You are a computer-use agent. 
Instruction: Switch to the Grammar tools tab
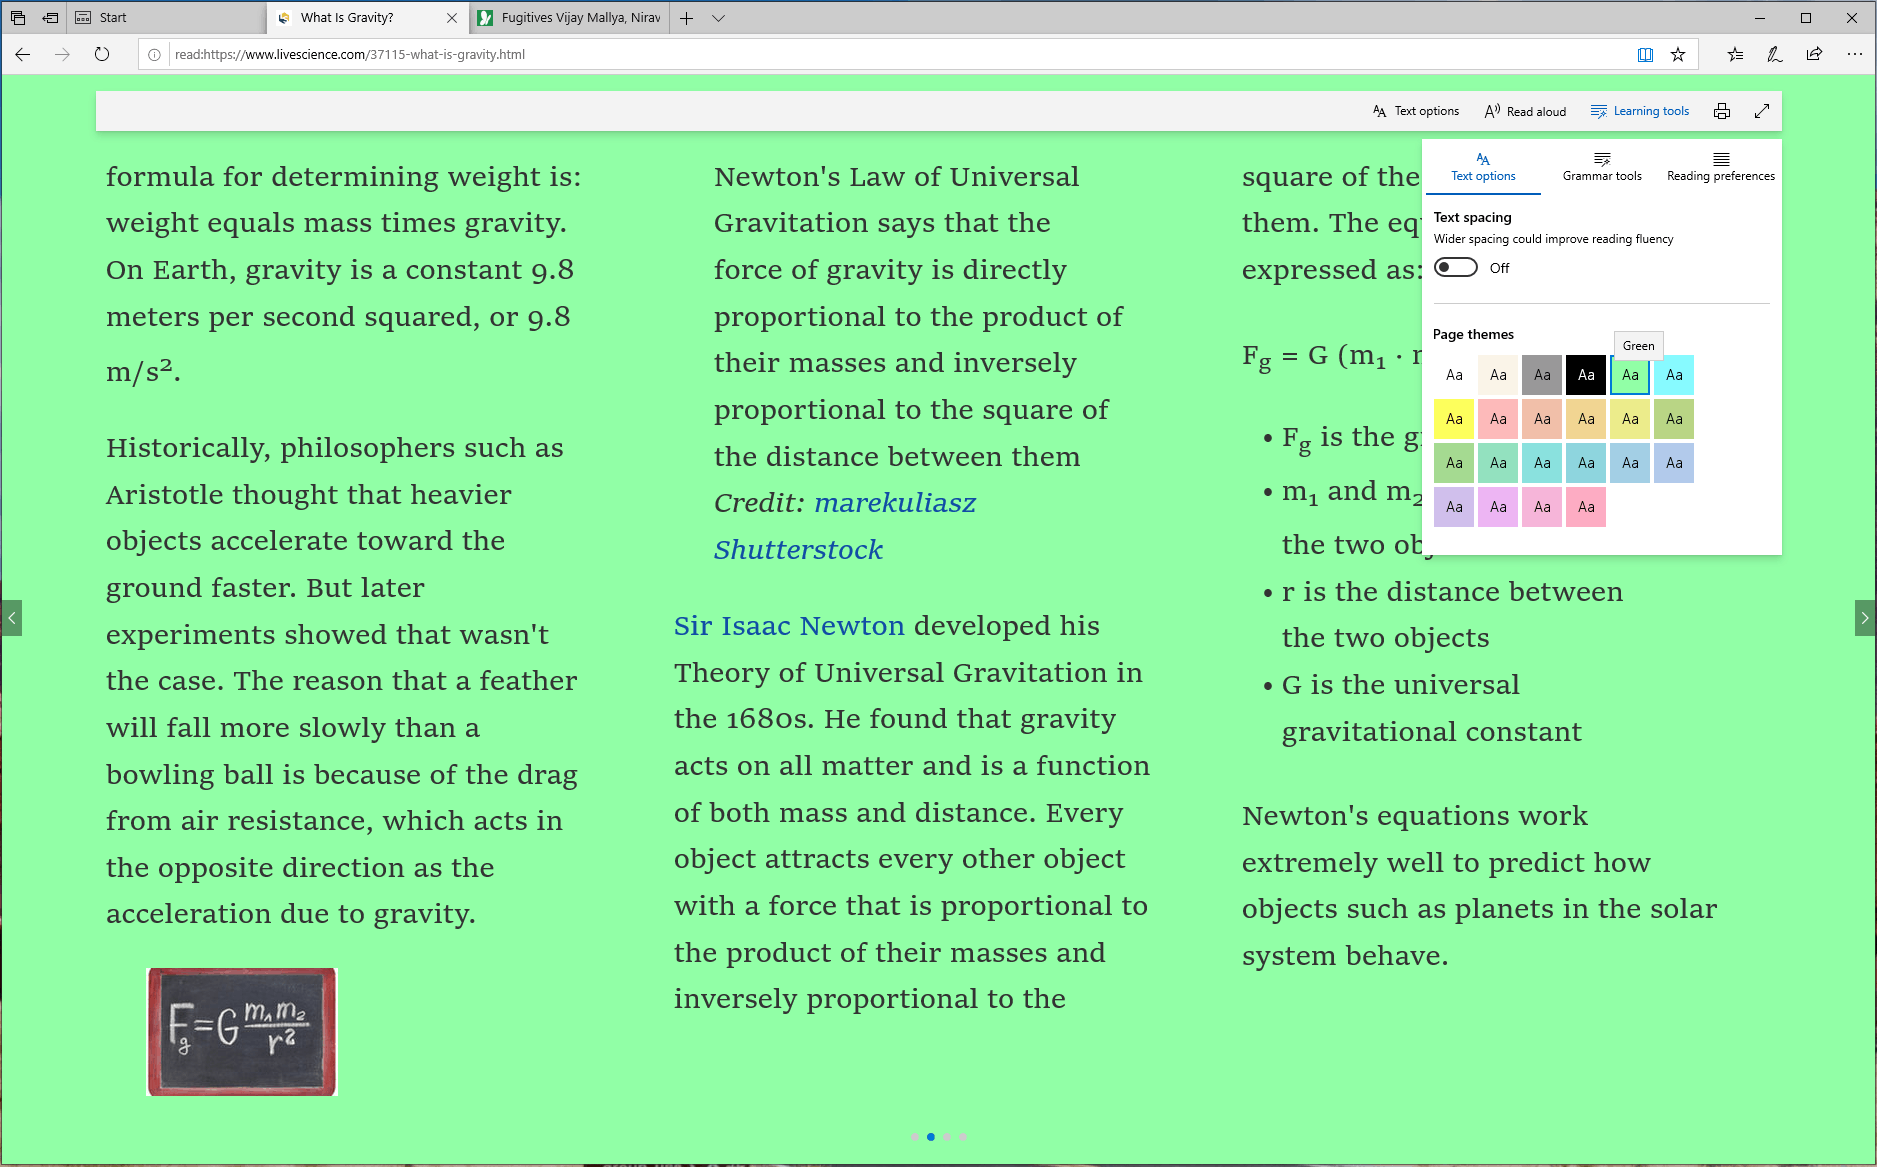(x=1602, y=167)
